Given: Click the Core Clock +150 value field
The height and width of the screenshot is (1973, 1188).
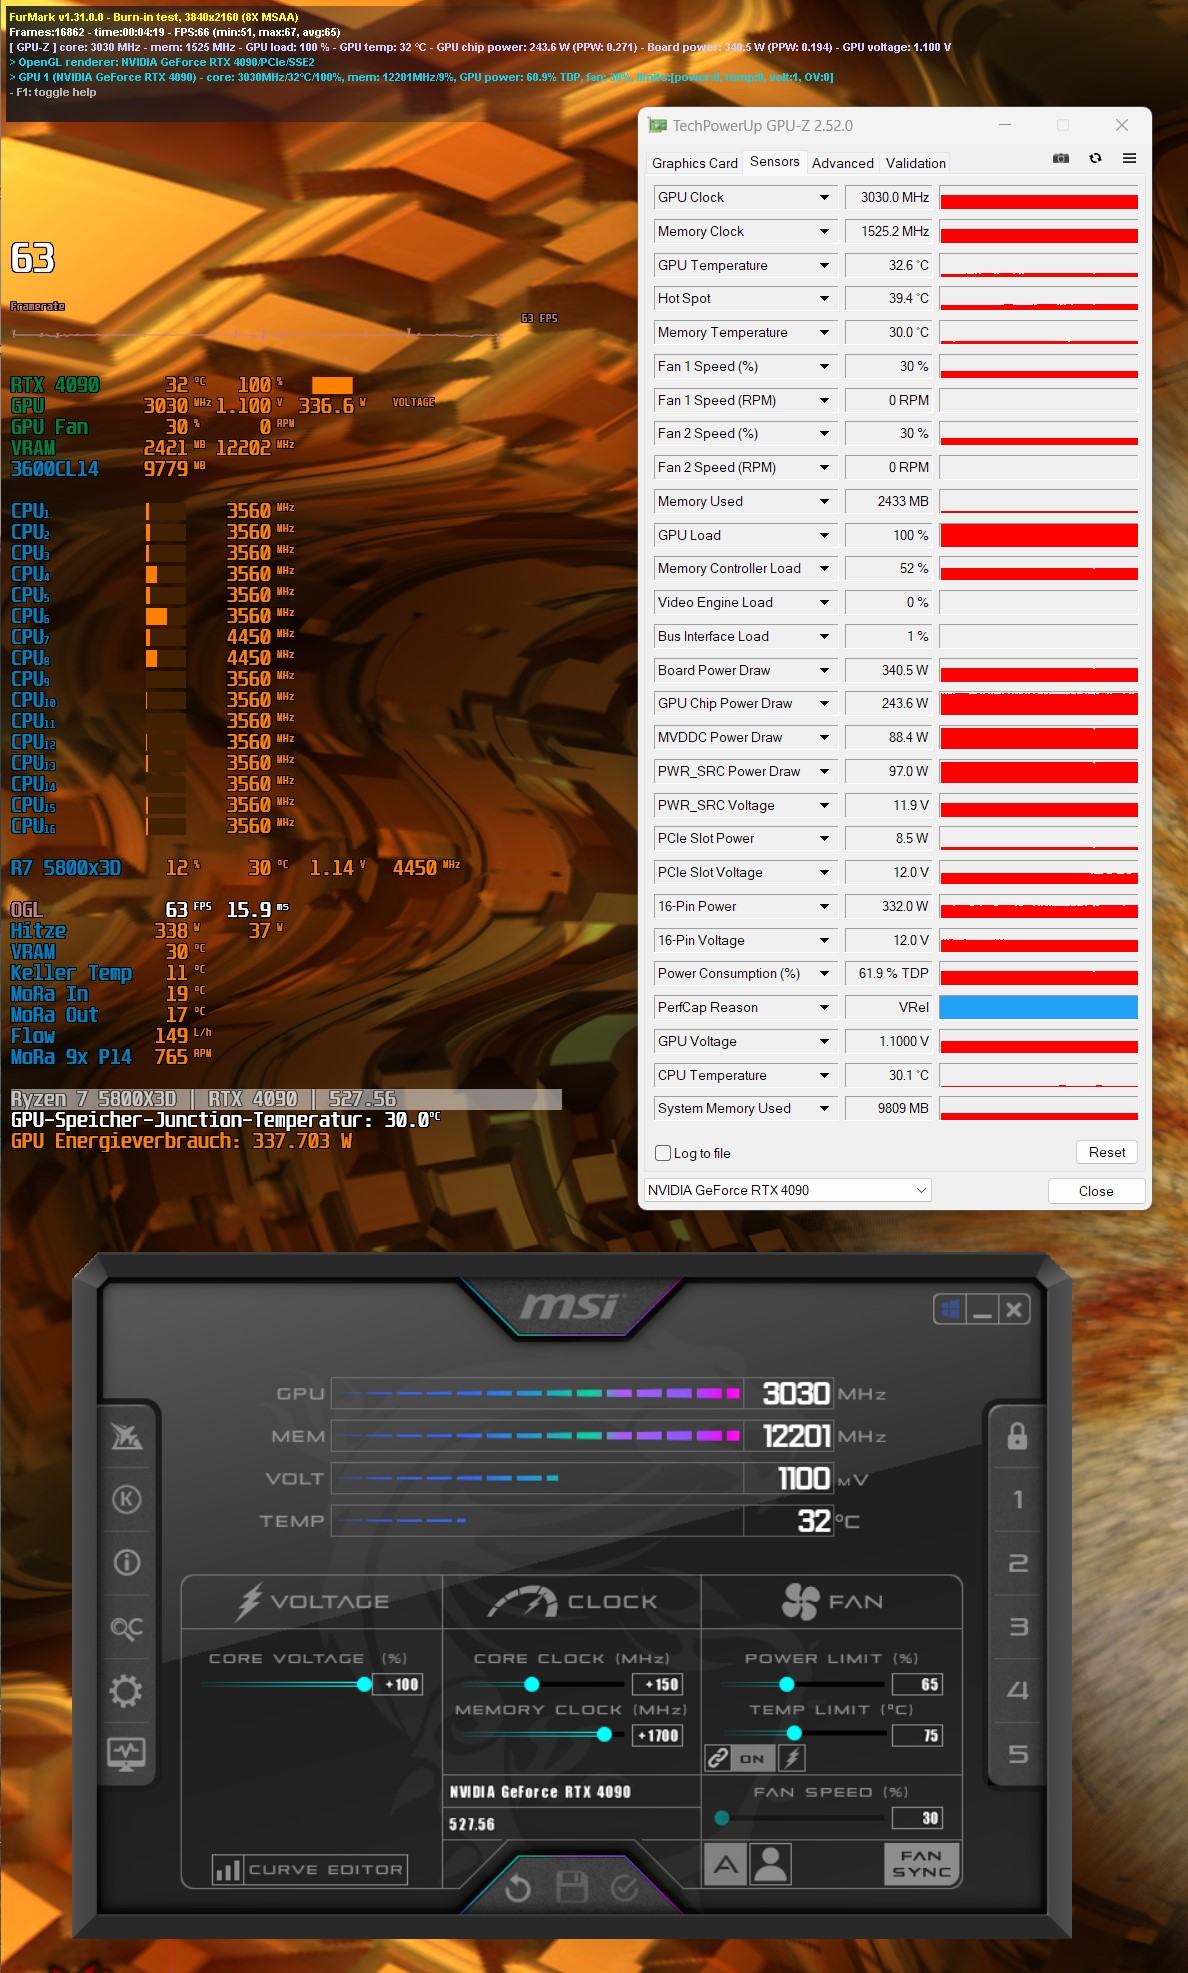Looking at the screenshot, I should point(657,1684).
